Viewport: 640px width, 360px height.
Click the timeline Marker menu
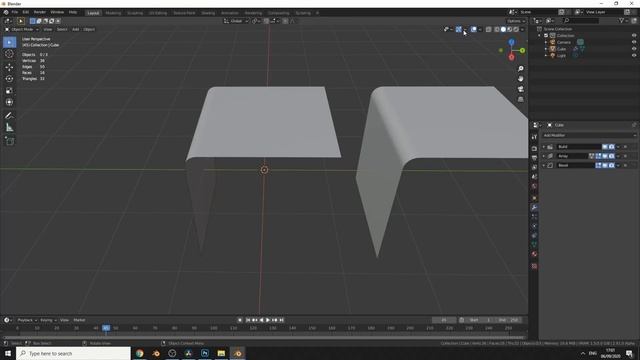79,320
